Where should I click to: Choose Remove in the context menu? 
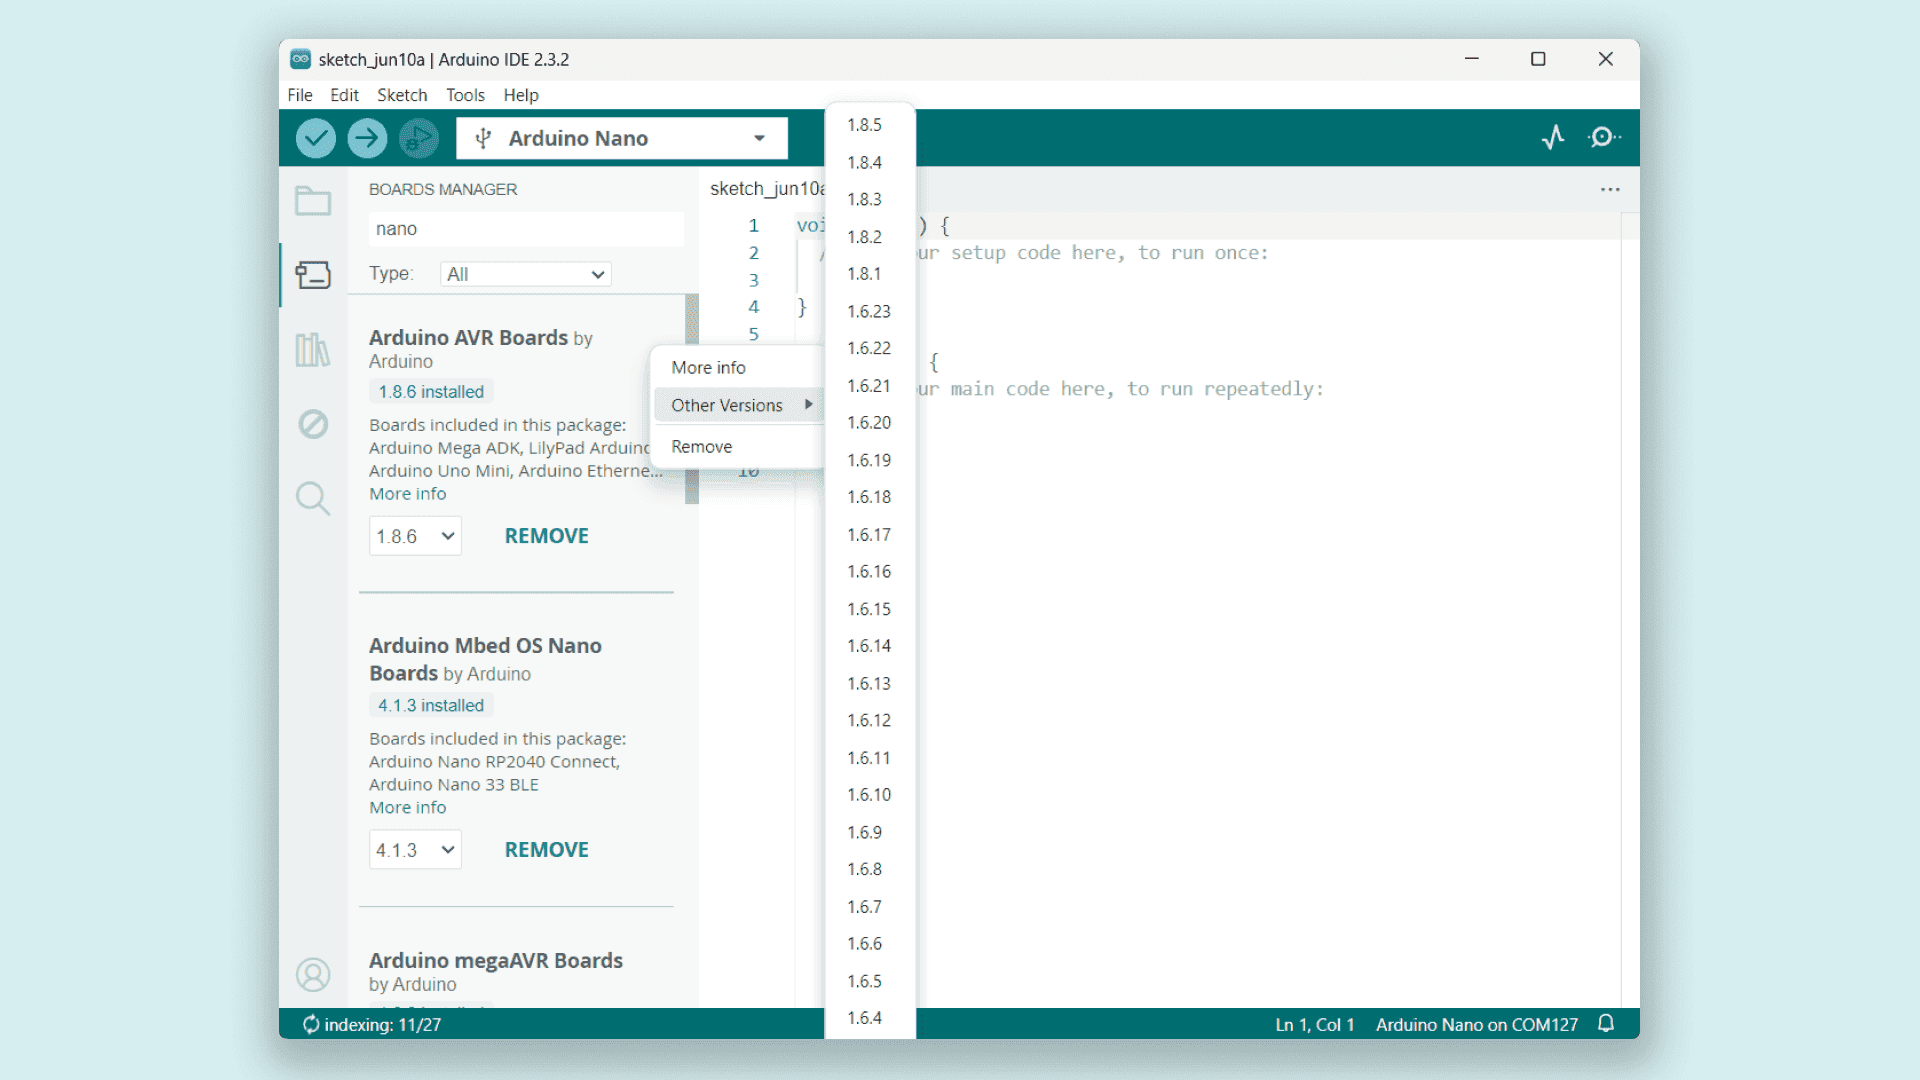(x=702, y=447)
